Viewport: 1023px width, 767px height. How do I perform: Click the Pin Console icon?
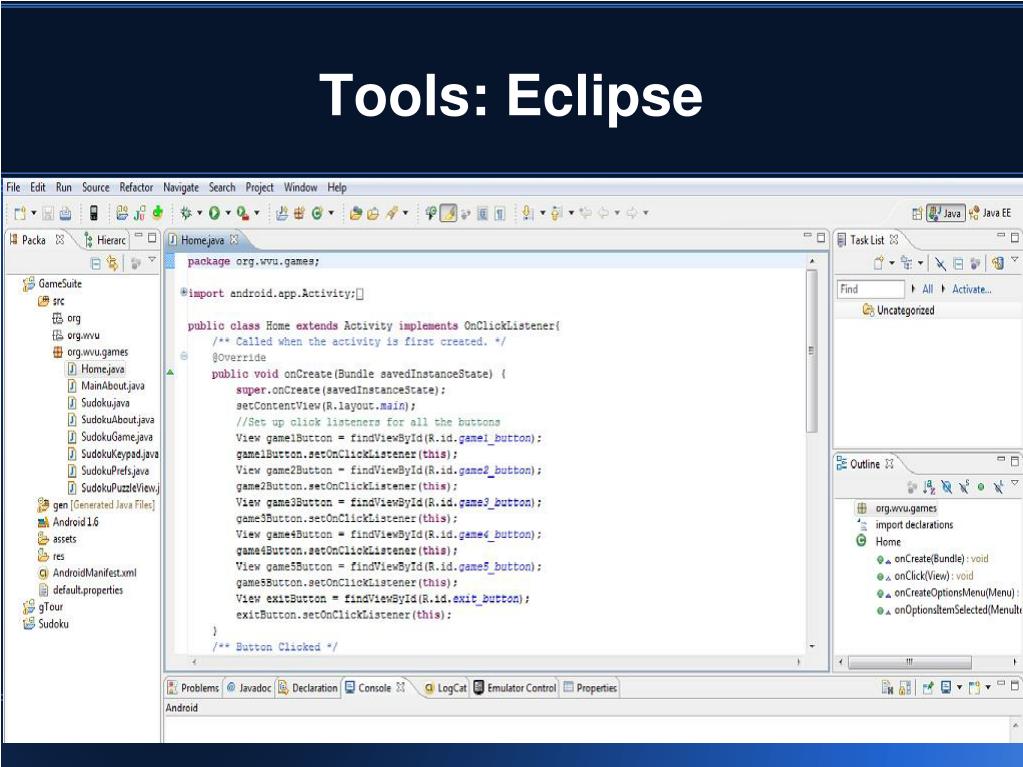pyautogui.click(x=928, y=687)
